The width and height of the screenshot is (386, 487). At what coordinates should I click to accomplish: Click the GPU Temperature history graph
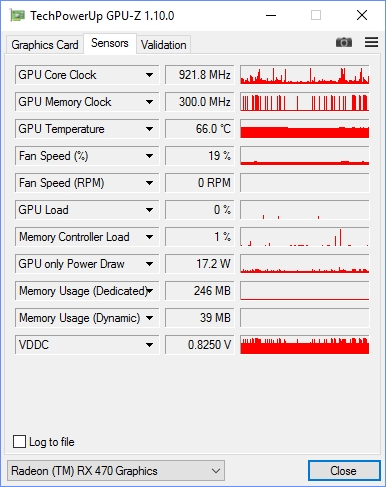tap(305, 129)
